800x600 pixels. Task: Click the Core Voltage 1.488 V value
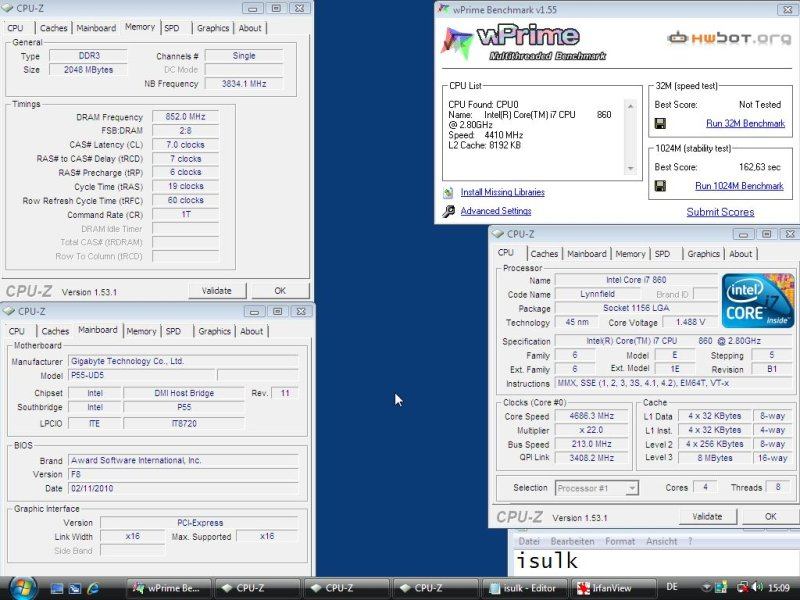[690, 322]
